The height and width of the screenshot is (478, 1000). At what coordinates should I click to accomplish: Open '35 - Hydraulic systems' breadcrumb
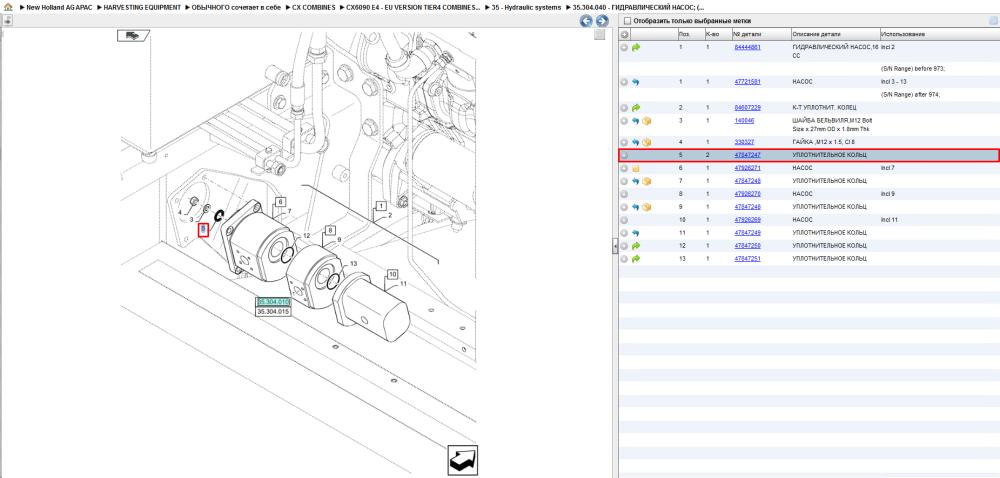pyautogui.click(x=527, y=8)
